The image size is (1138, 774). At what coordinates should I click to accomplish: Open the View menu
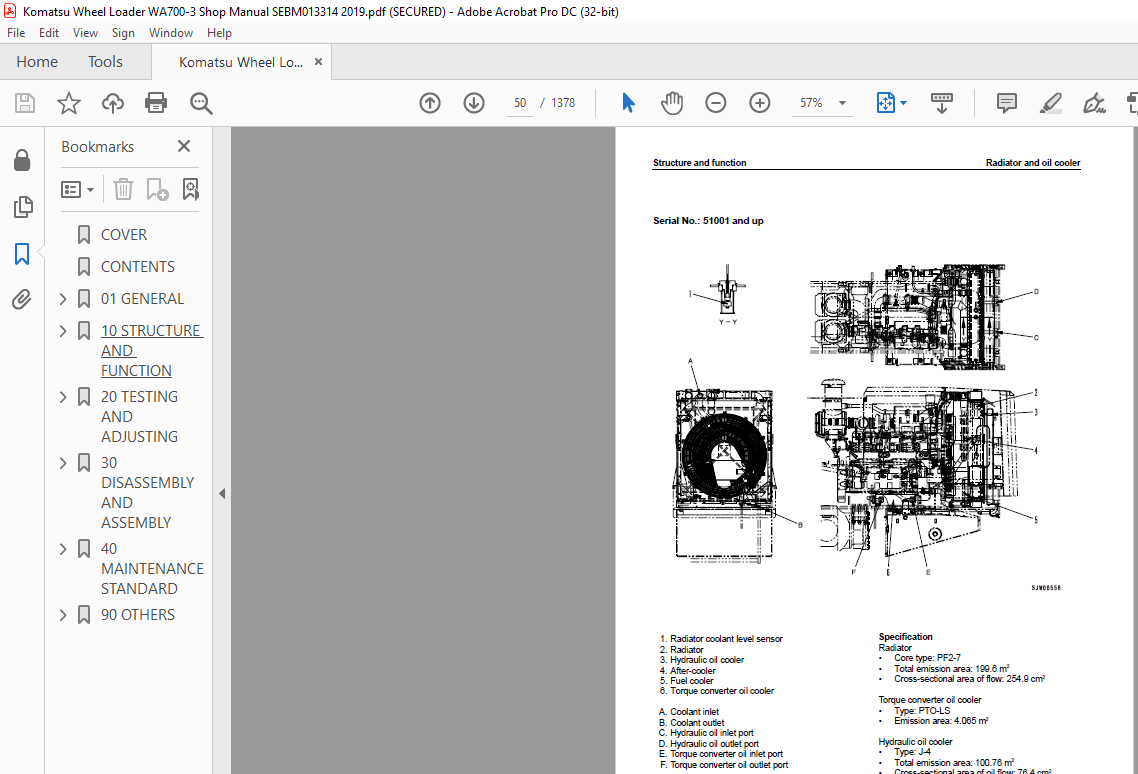pos(85,33)
